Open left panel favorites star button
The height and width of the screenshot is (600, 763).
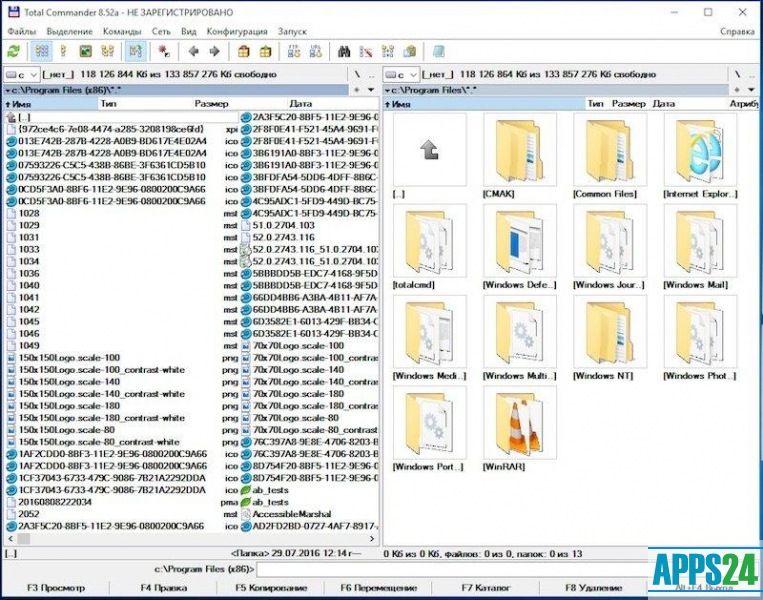tap(357, 90)
